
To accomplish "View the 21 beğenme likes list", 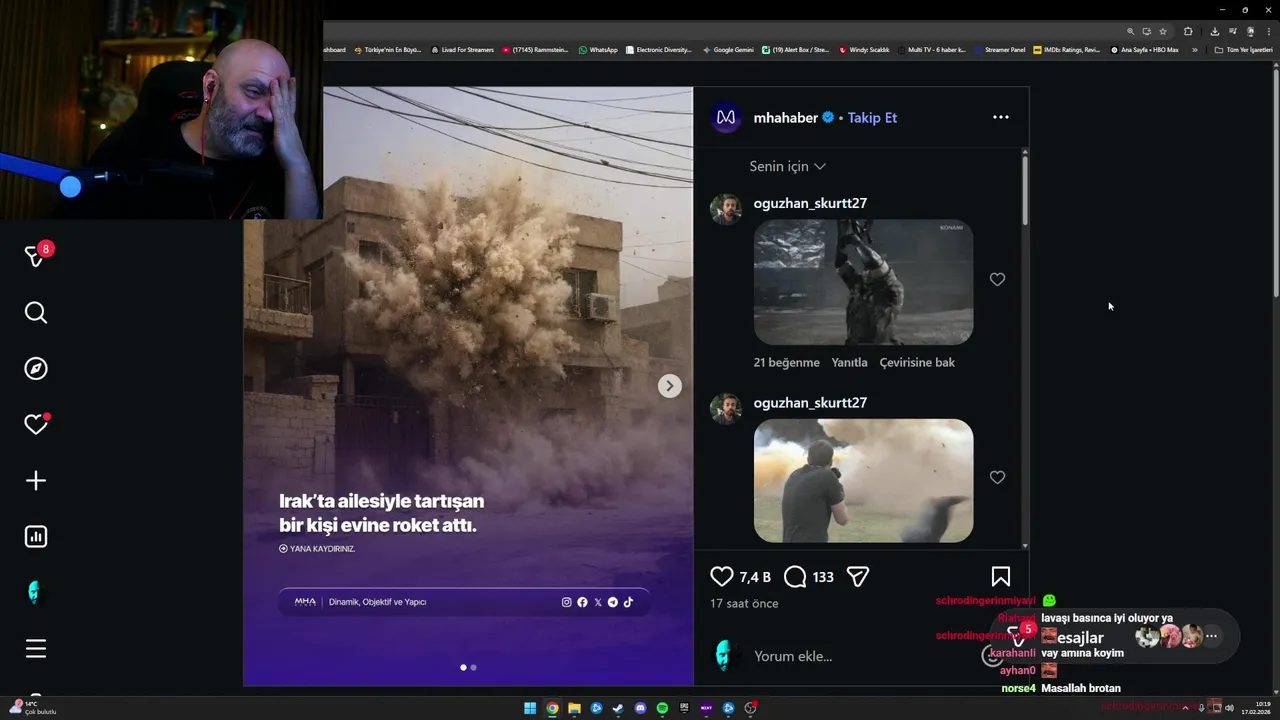I will pos(786,362).
